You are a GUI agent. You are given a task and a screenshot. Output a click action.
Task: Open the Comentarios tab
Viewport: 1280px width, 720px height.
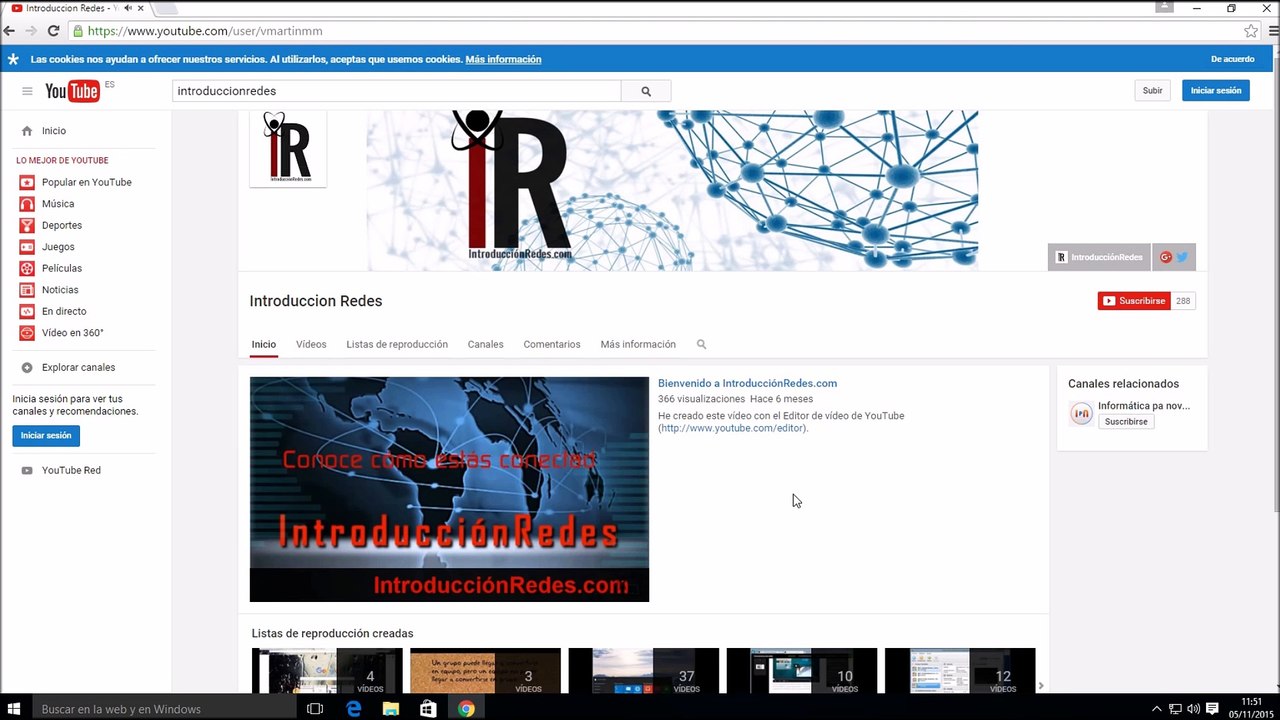point(552,344)
